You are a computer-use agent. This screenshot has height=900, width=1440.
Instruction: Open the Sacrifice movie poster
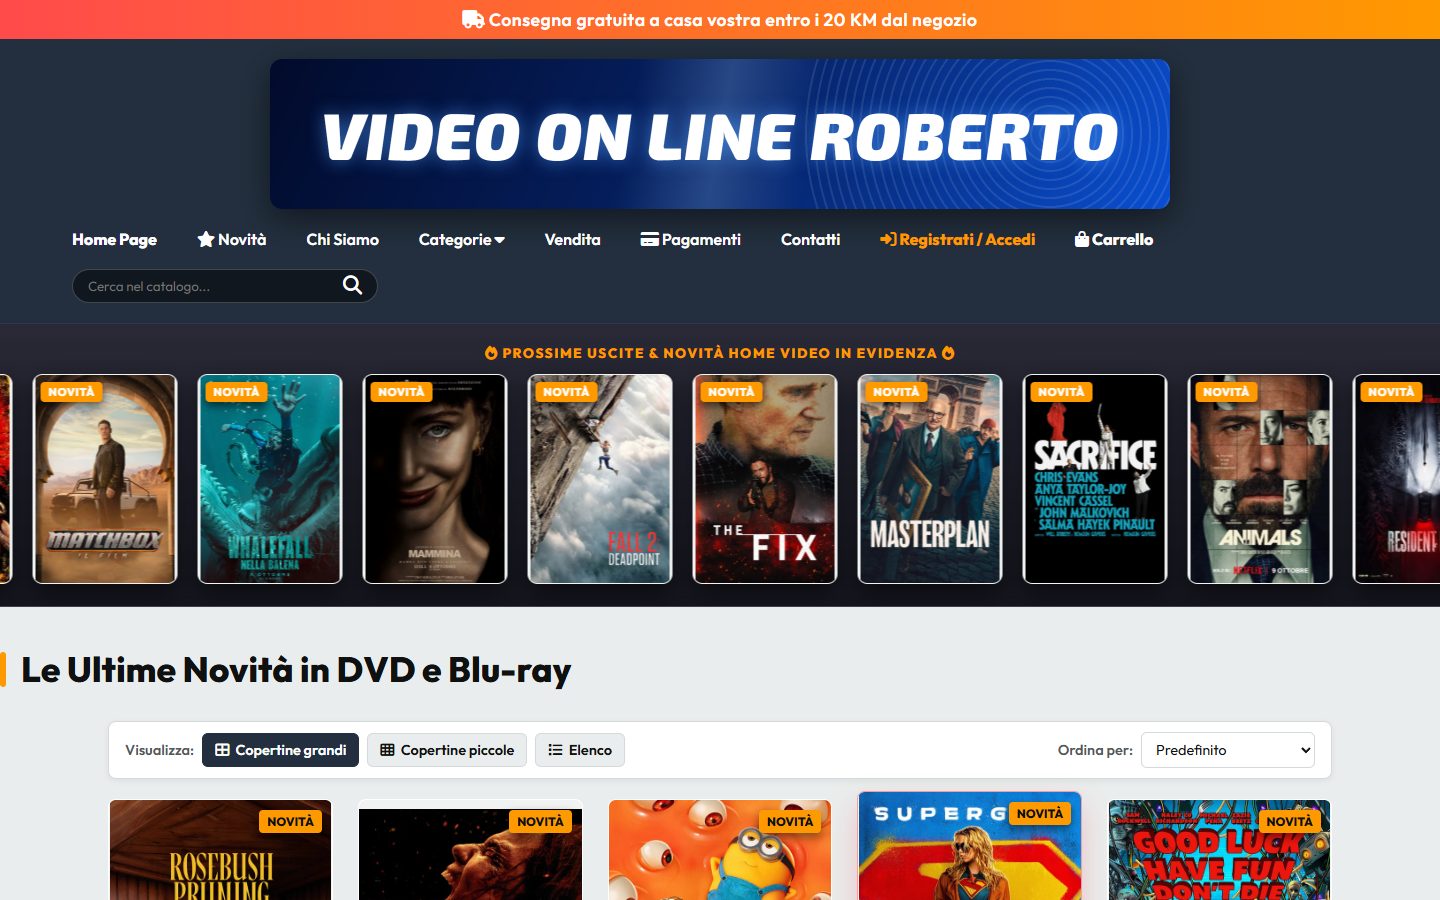coord(1095,479)
